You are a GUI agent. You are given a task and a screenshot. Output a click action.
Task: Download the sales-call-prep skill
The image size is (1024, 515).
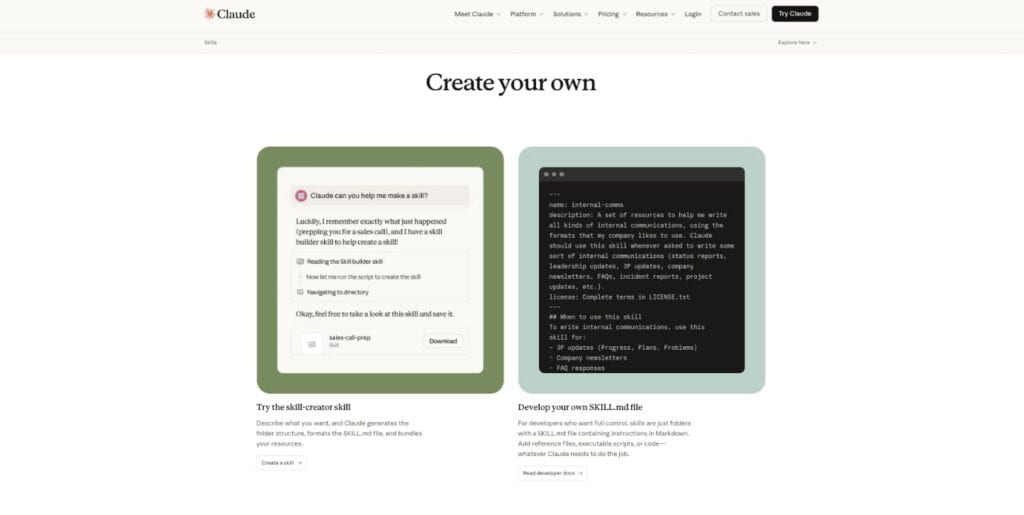443,341
